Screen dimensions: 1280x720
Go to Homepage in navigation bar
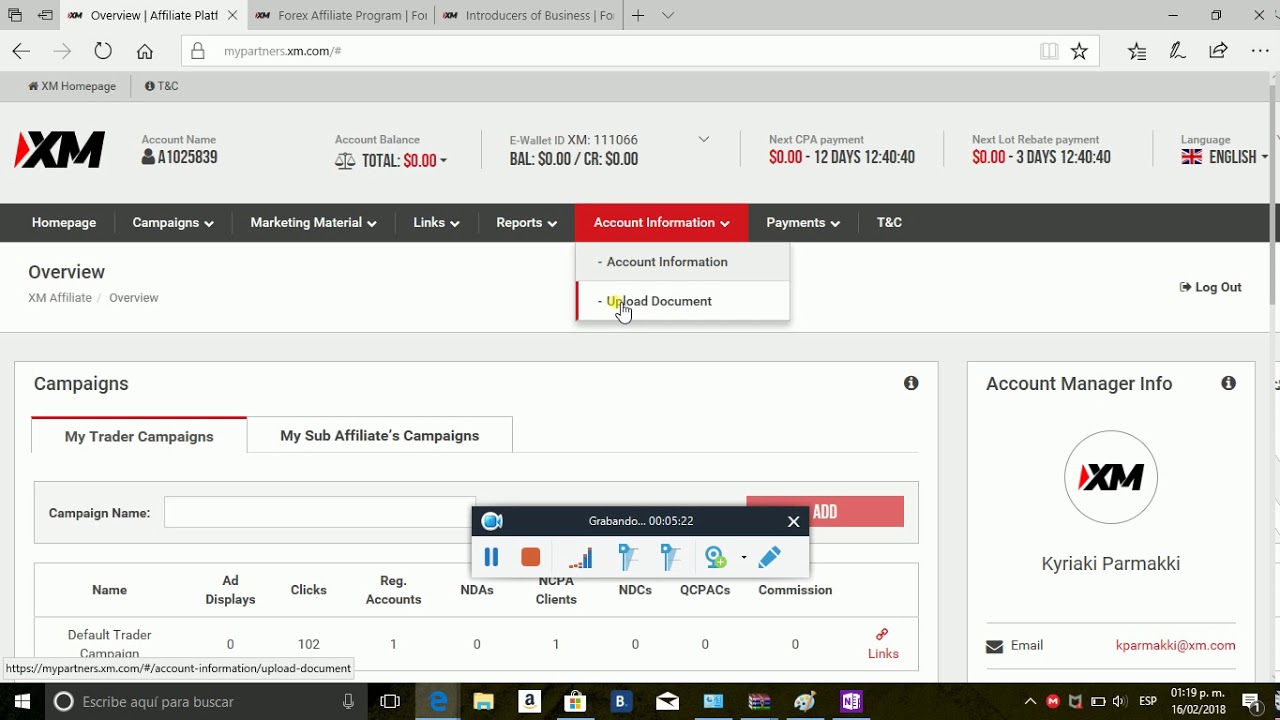[x=64, y=222]
